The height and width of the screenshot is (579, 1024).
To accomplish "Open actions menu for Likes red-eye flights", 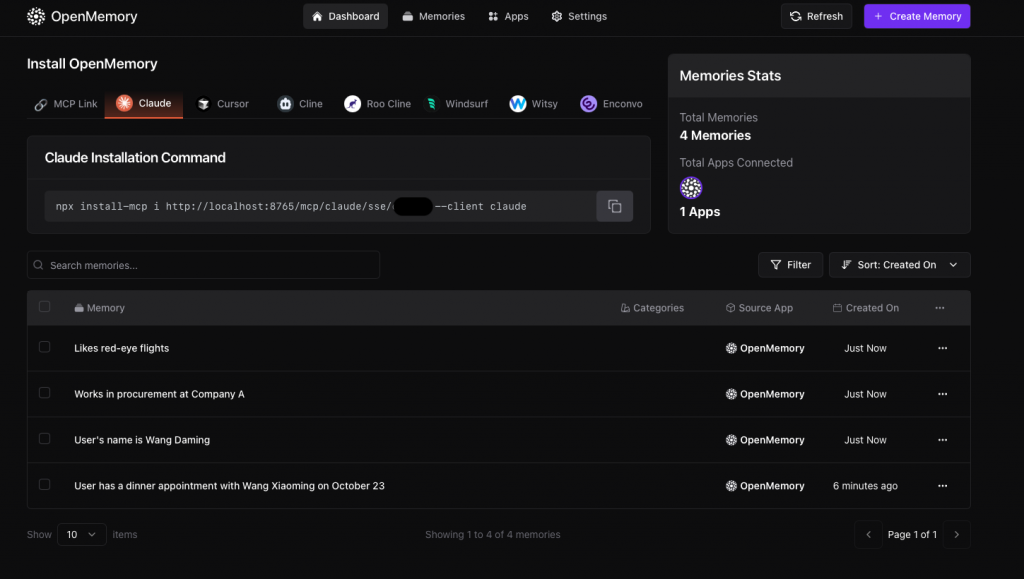I will [942, 349].
